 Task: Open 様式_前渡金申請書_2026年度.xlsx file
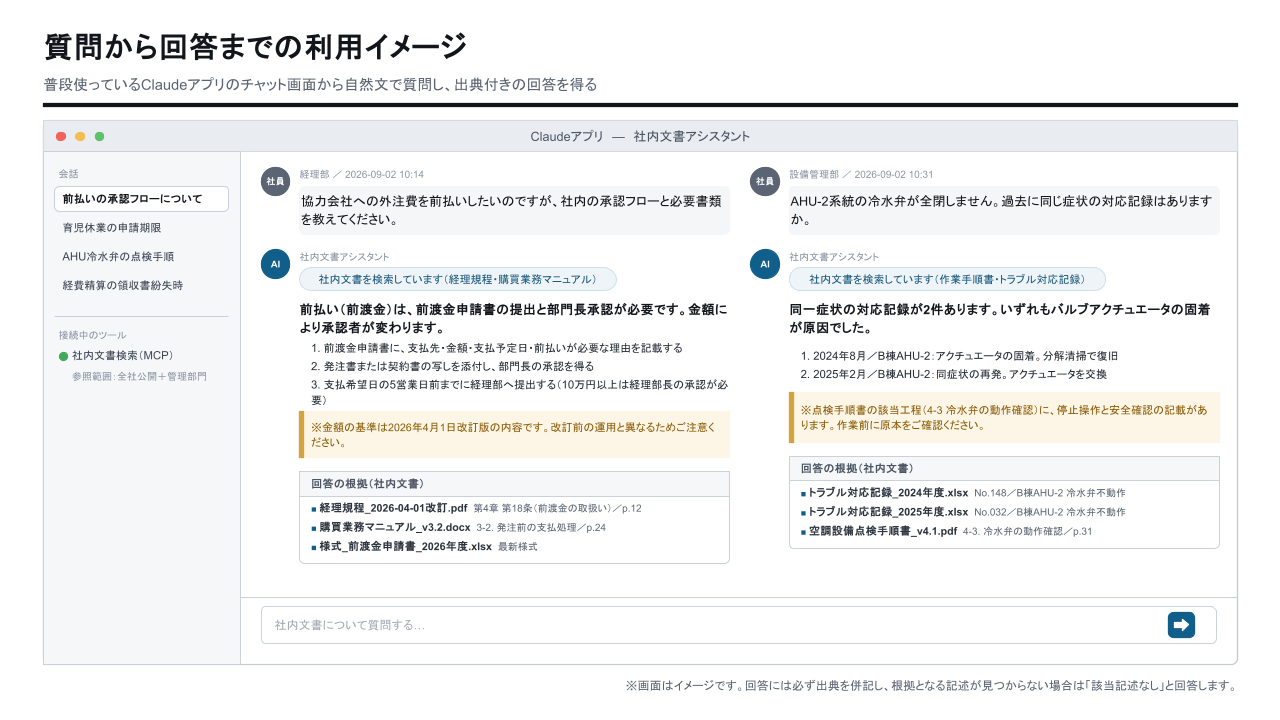(x=406, y=546)
